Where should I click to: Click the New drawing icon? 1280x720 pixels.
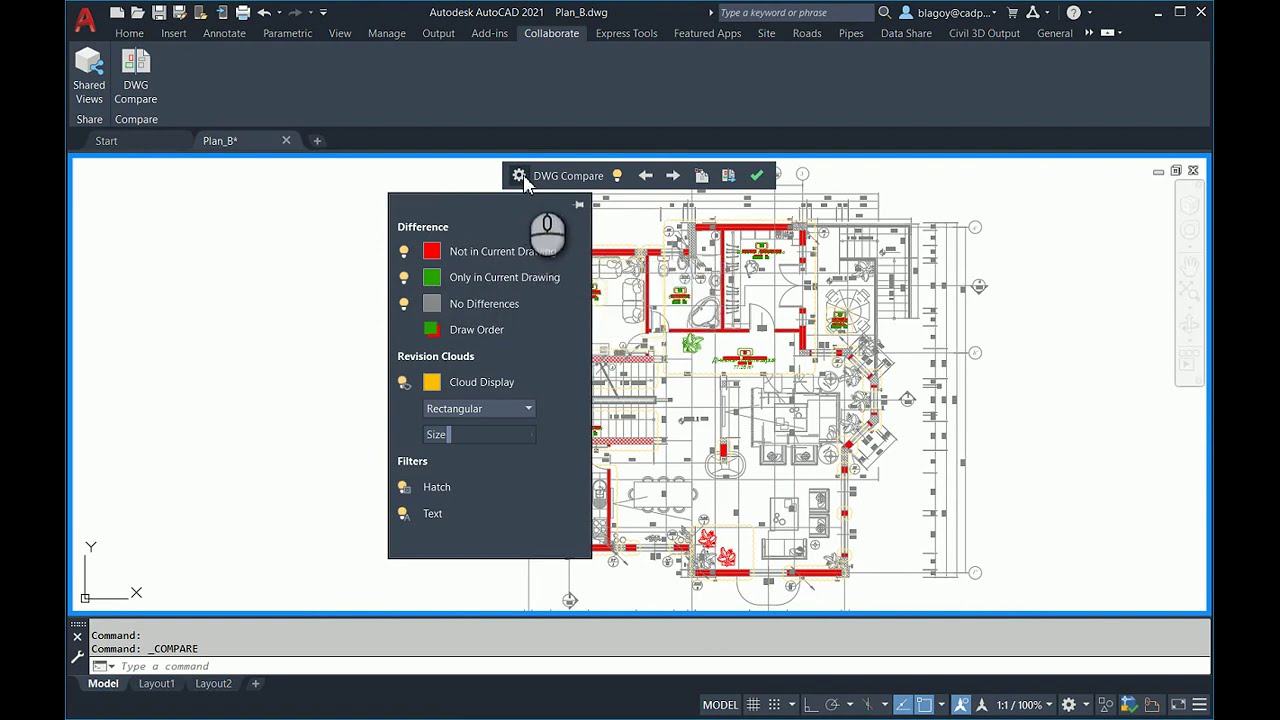[x=117, y=13]
